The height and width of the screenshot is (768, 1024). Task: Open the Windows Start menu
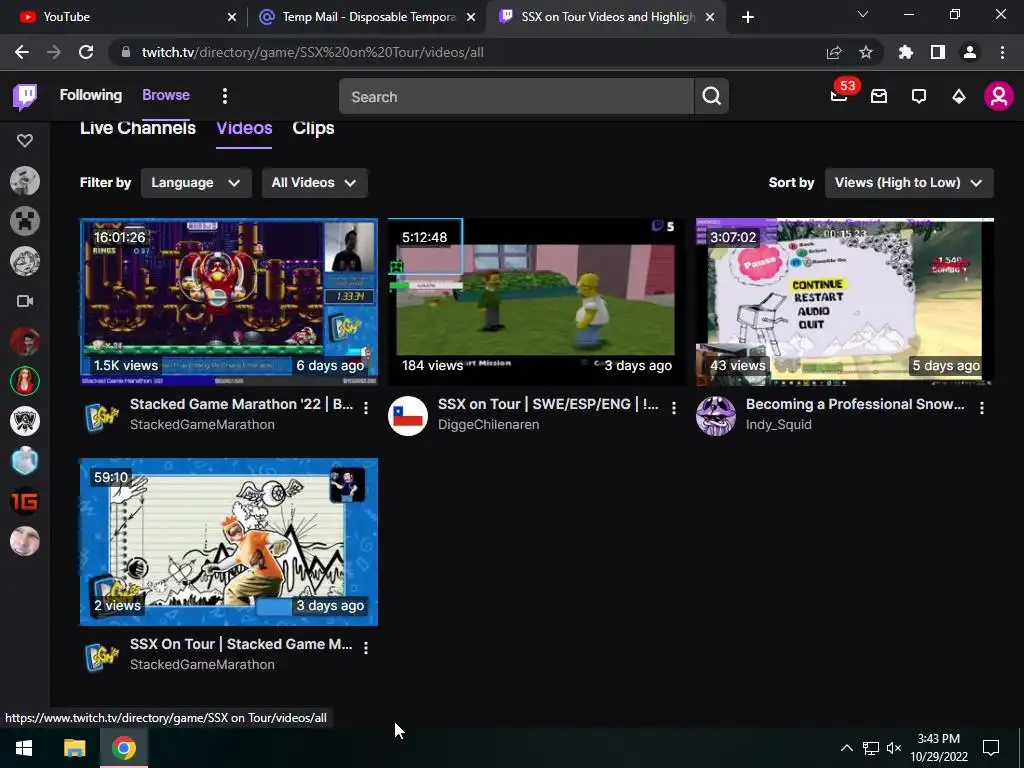point(24,748)
